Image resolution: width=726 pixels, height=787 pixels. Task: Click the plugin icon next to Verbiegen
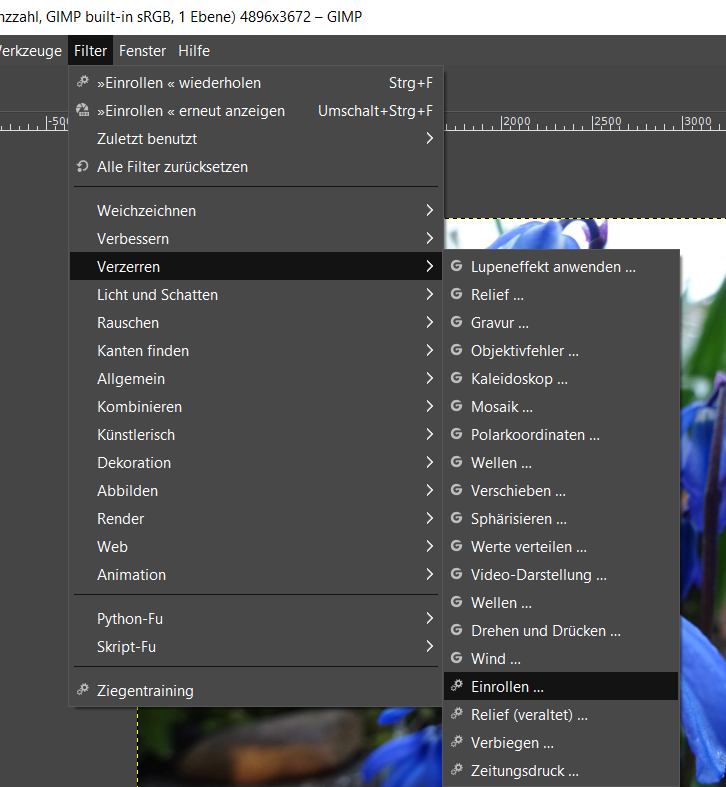457,743
